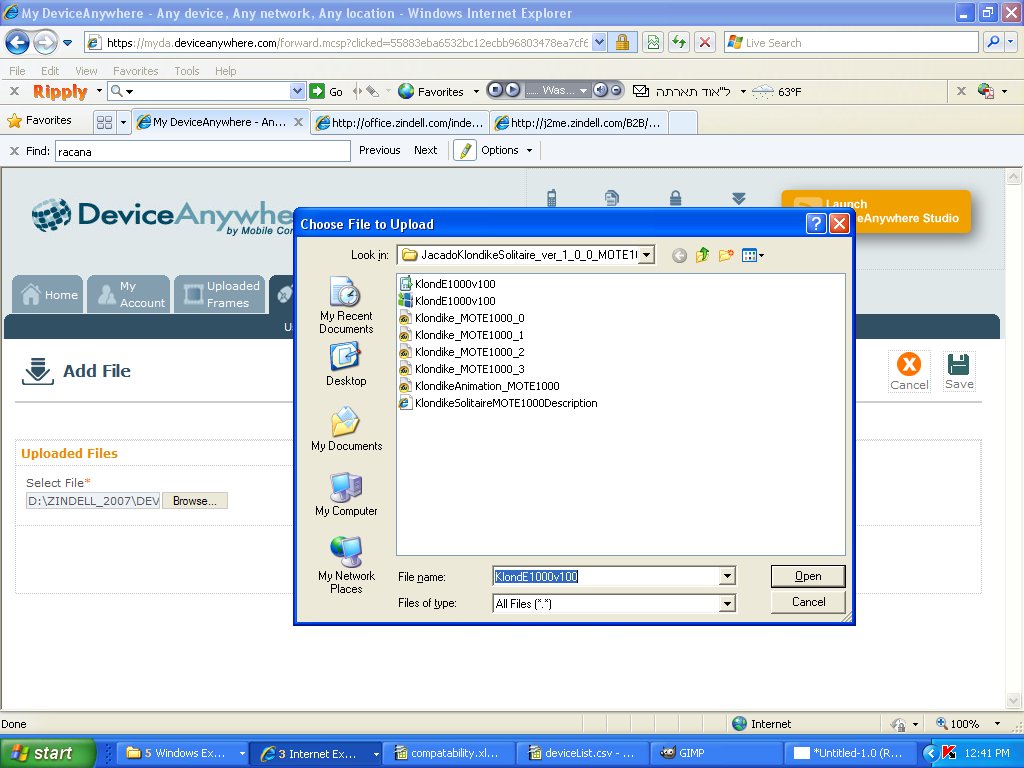Click the Open button in dialog

(808, 576)
